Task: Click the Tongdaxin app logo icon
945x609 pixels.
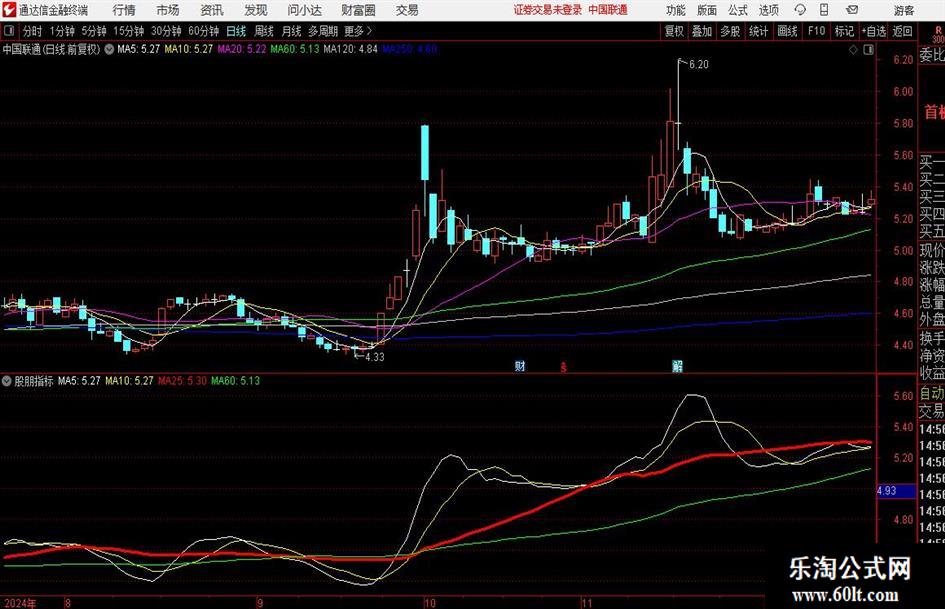Action: pyautogui.click(x=8, y=10)
